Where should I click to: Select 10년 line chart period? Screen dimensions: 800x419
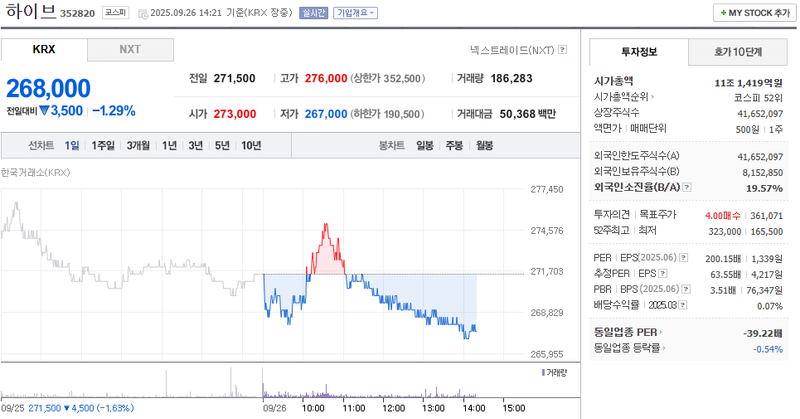pyautogui.click(x=251, y=145)
